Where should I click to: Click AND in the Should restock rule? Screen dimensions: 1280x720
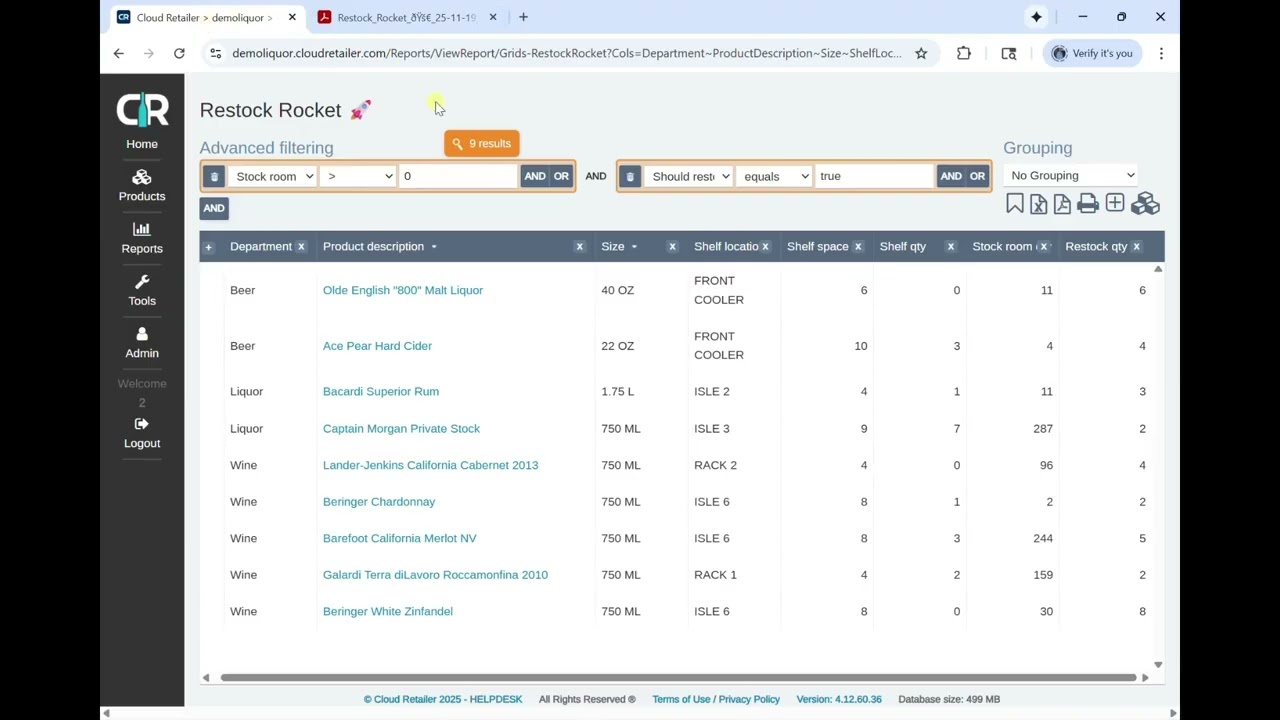pyautogui.click(x=951, y=176)
